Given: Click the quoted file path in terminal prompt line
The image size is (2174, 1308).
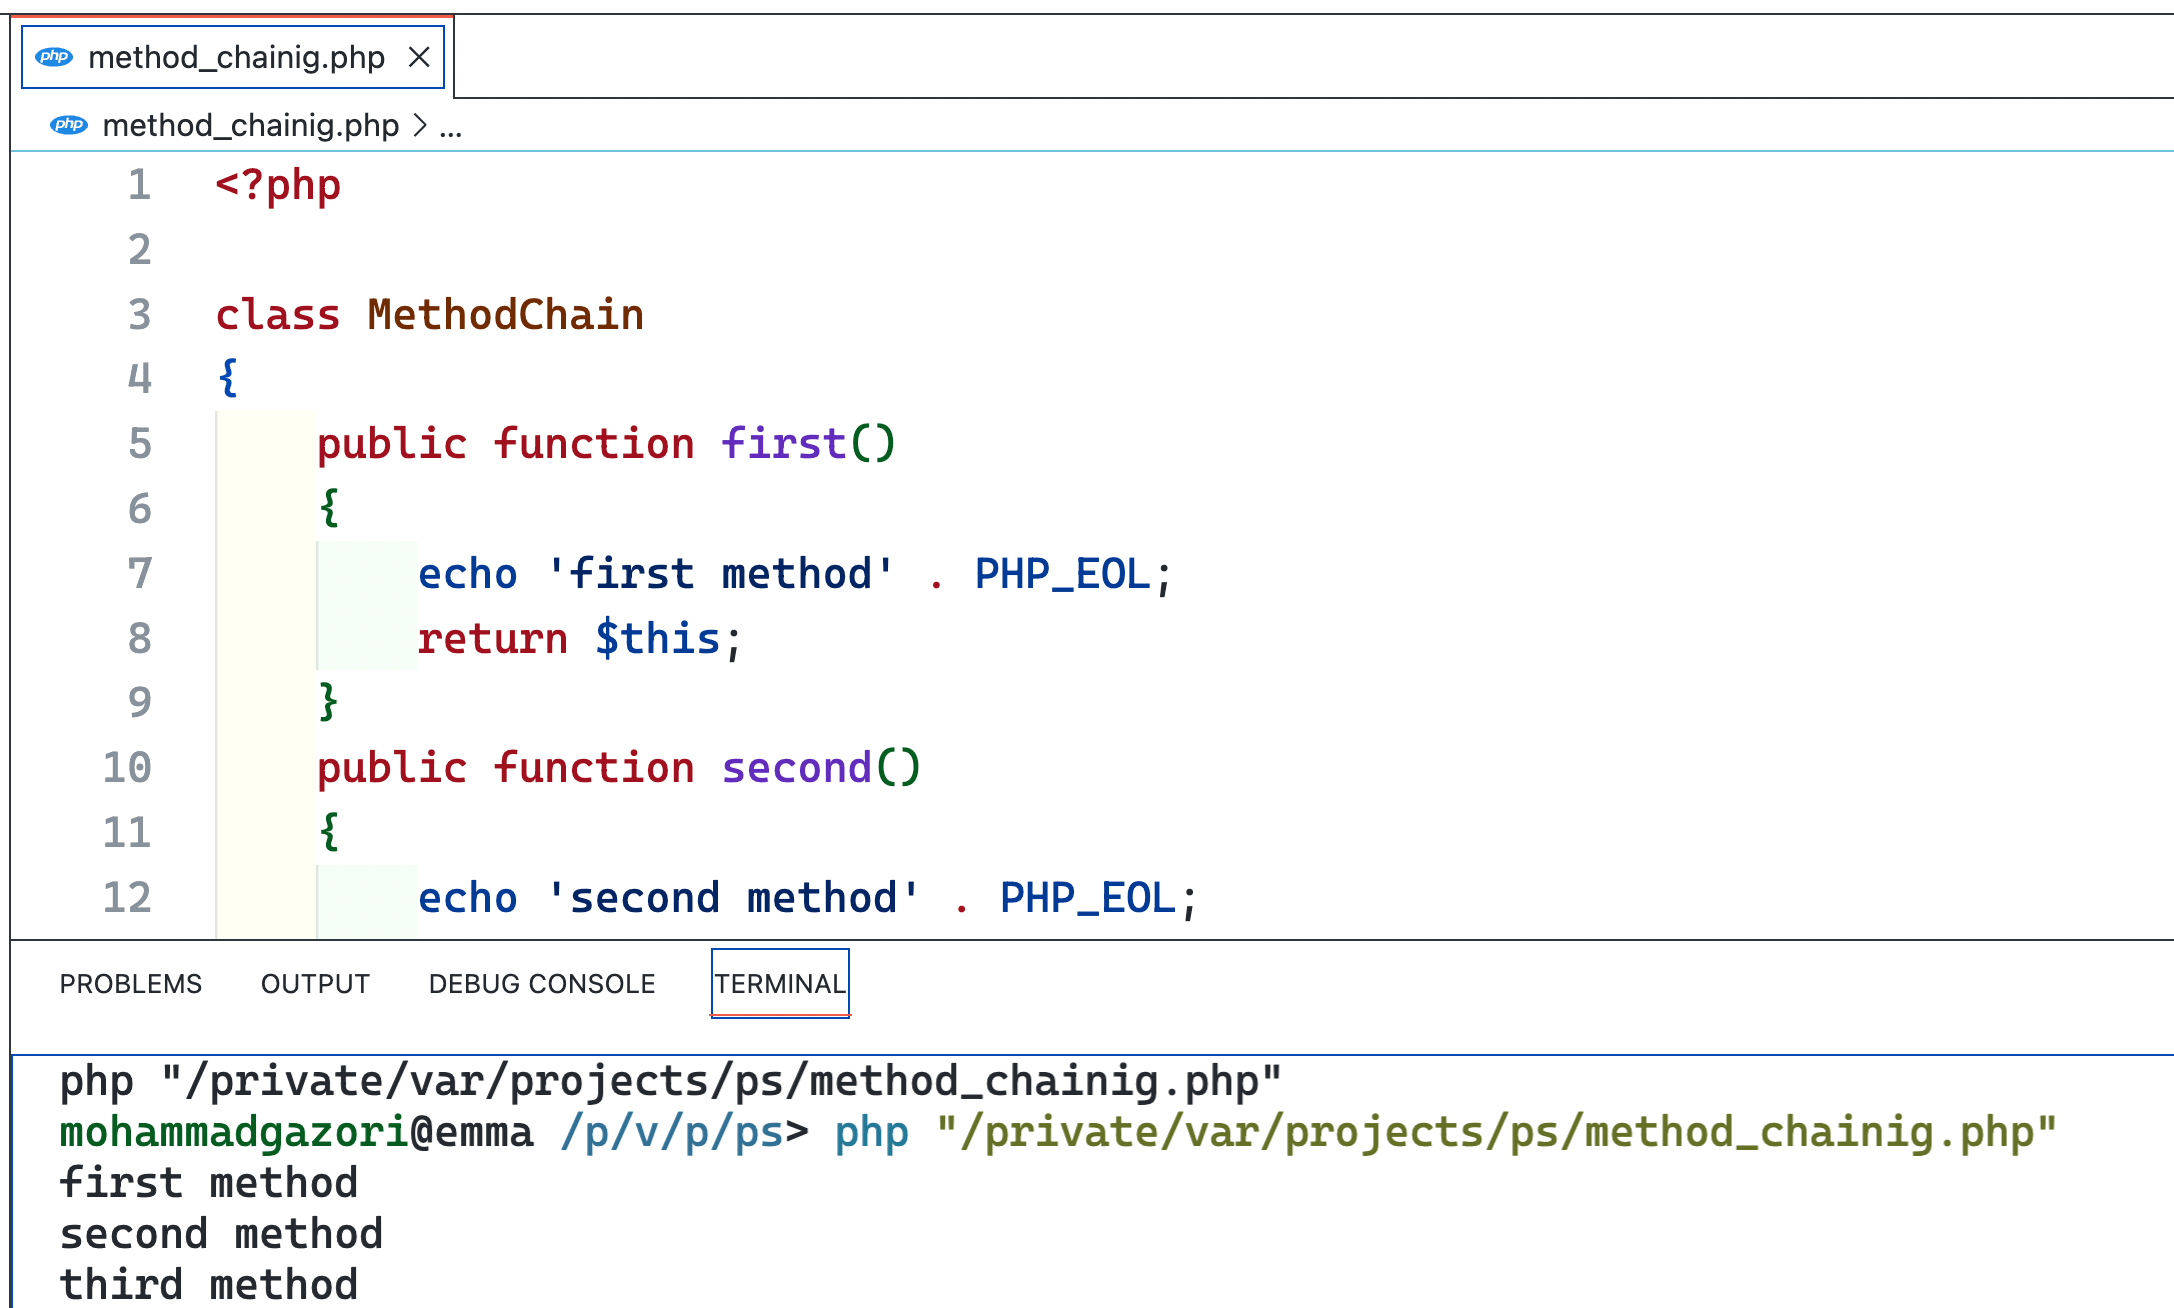Looking at the screenshot, I should coord(1497,1133).
